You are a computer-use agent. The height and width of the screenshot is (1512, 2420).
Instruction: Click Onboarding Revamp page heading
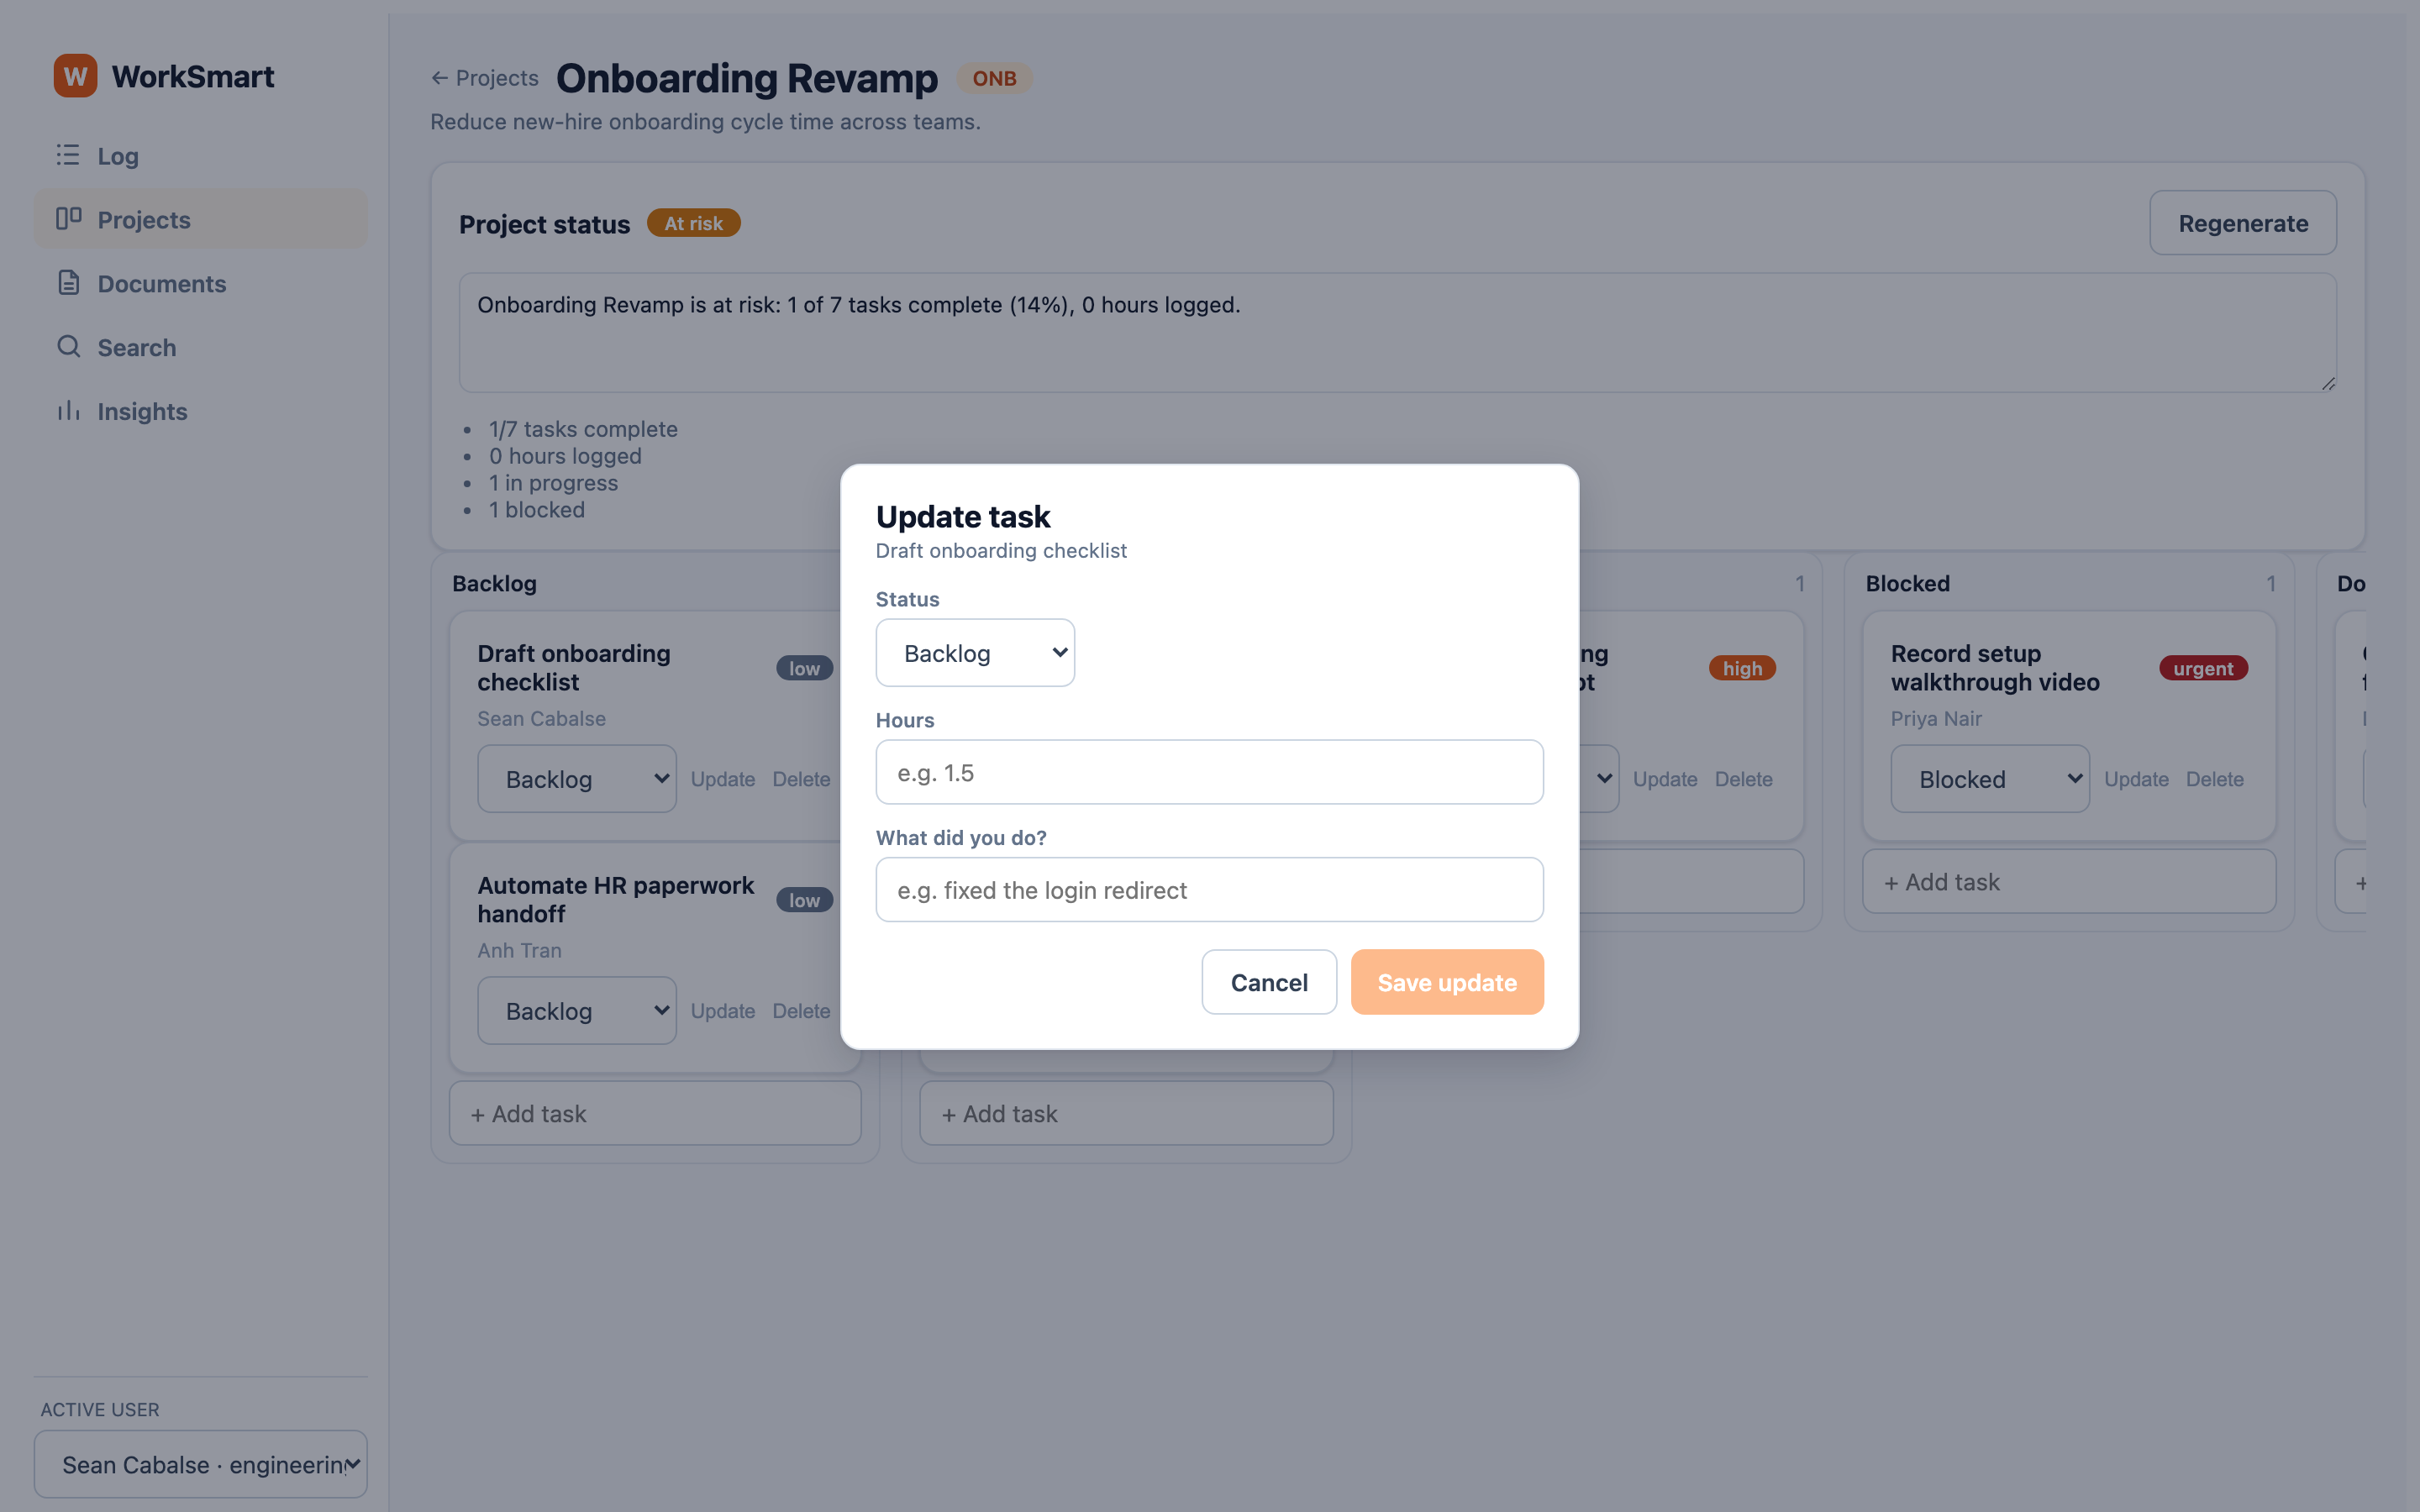[x=746, y=78]
